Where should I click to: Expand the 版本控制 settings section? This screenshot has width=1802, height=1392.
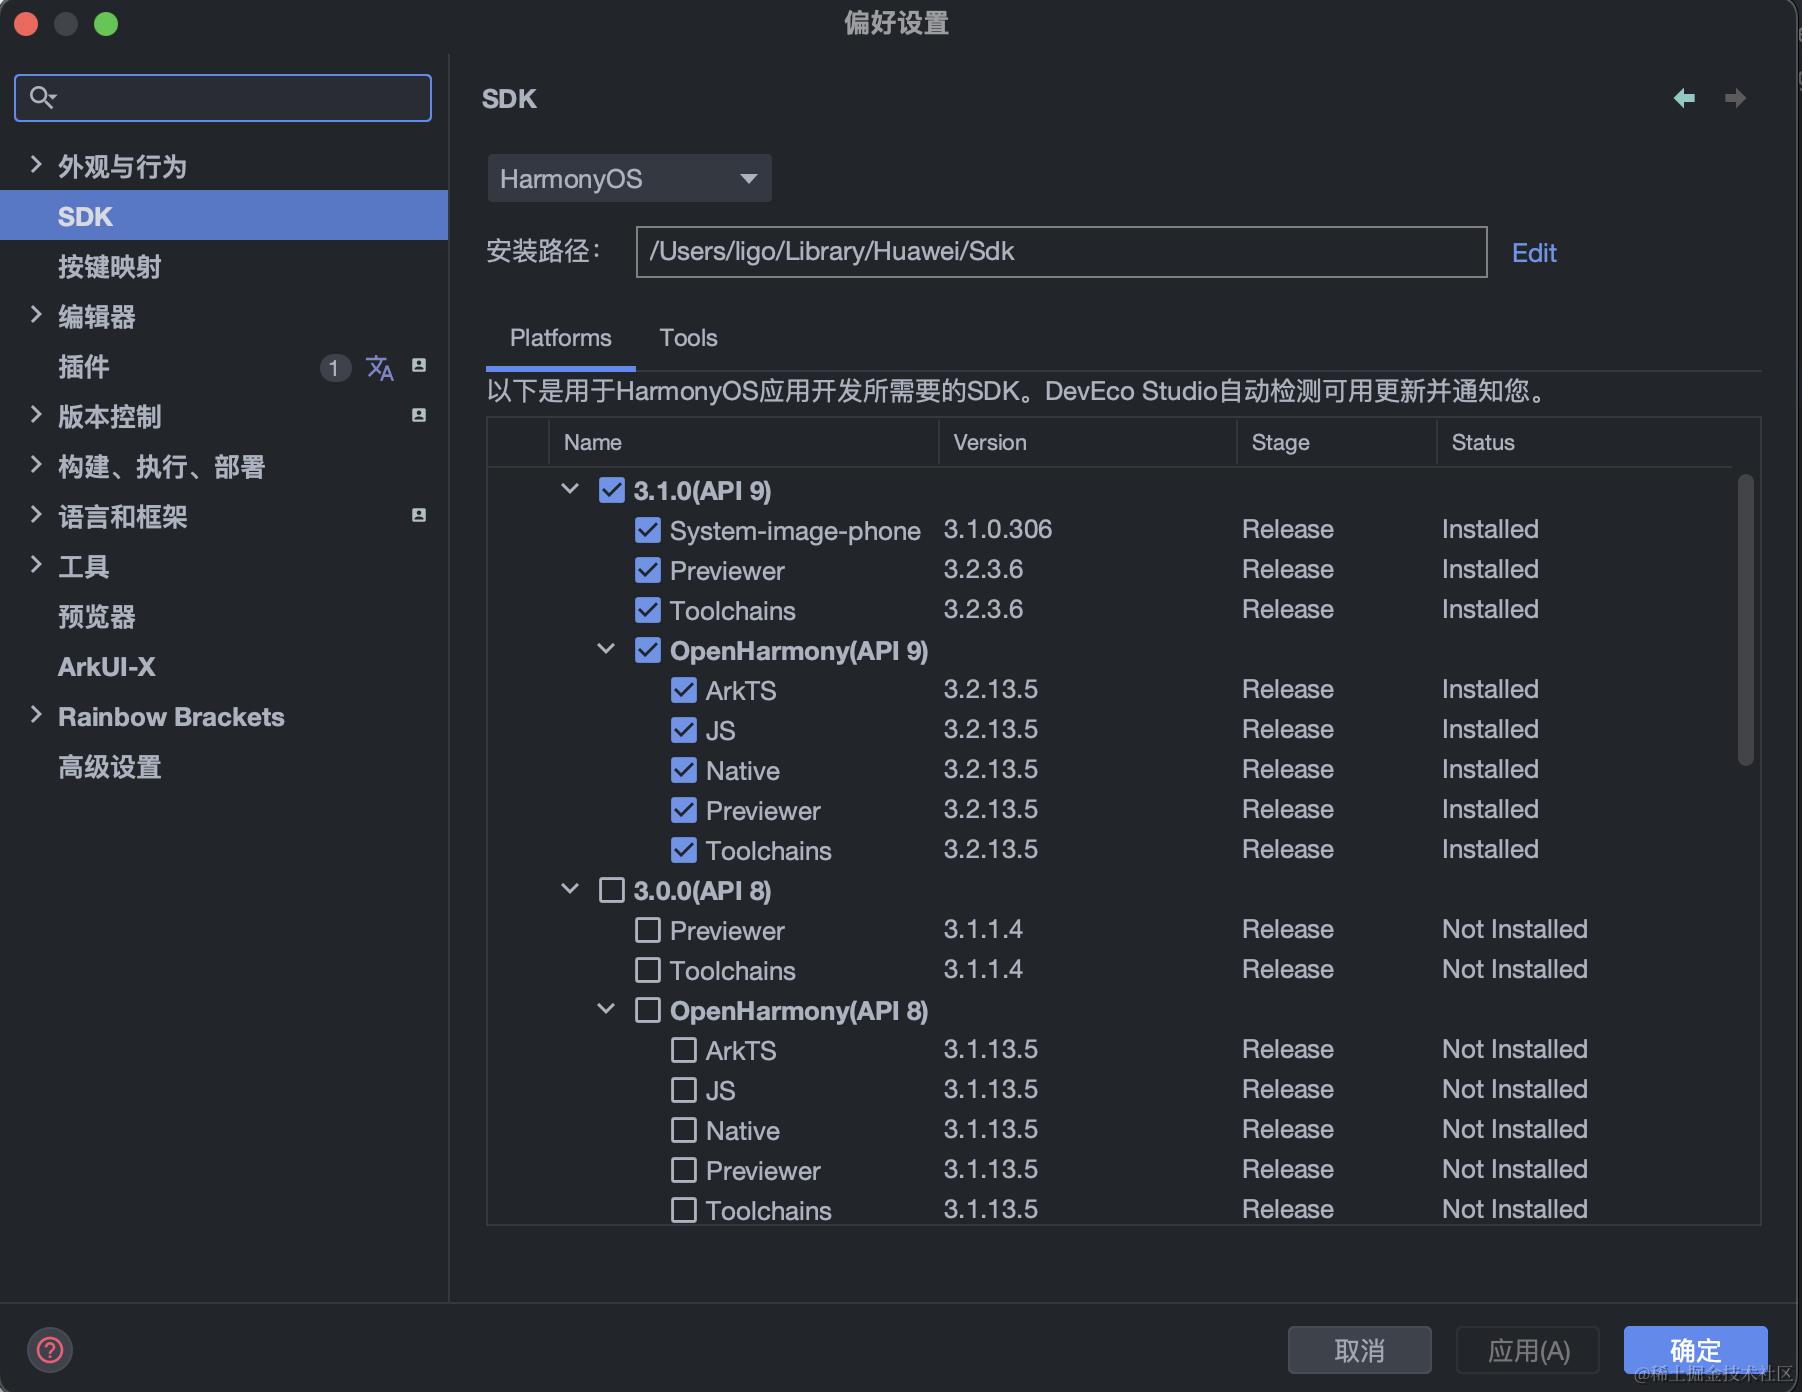tap(36, 415)
